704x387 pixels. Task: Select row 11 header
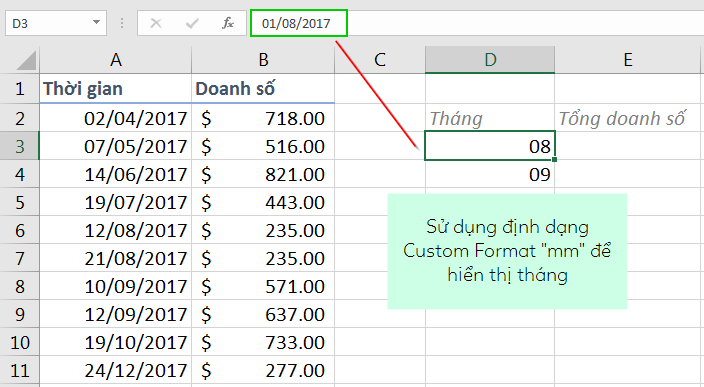pos(20,370)
